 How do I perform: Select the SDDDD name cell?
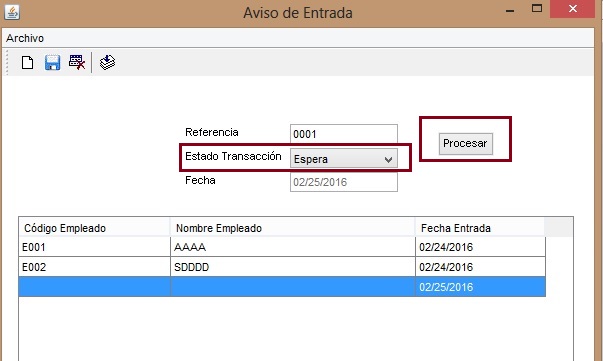(293, 267)
